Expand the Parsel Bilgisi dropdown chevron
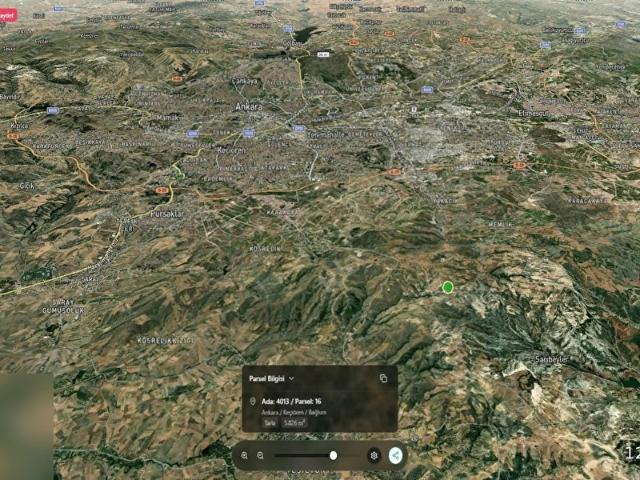640x480 pixels. [291, 379]
